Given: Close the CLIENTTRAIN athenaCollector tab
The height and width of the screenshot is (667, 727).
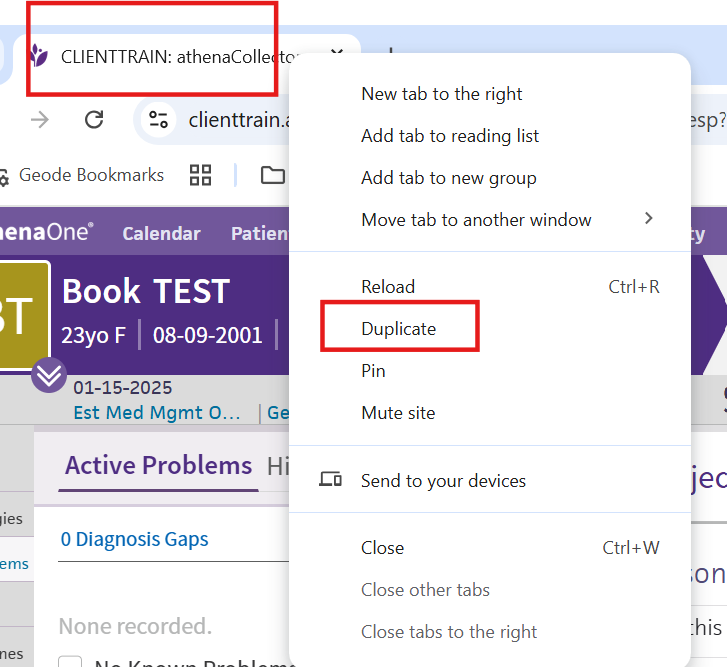Looking at the screenshot, I should tap(337, 50).
